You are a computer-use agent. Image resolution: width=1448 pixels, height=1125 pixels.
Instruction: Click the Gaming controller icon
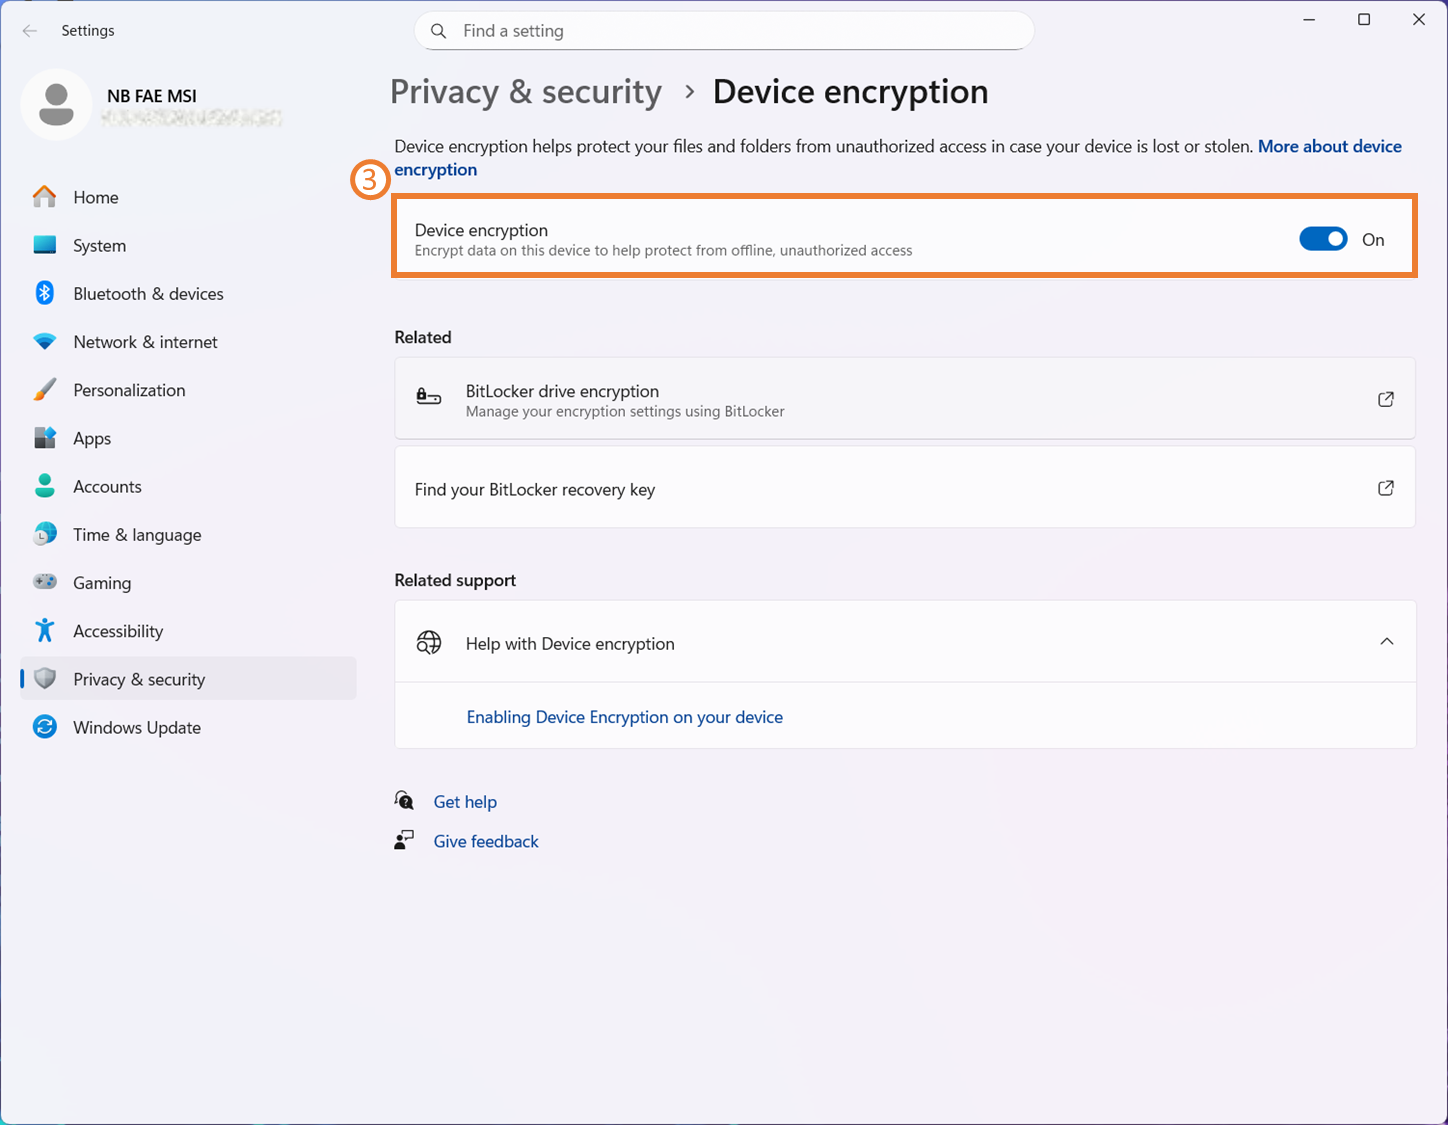45,582
